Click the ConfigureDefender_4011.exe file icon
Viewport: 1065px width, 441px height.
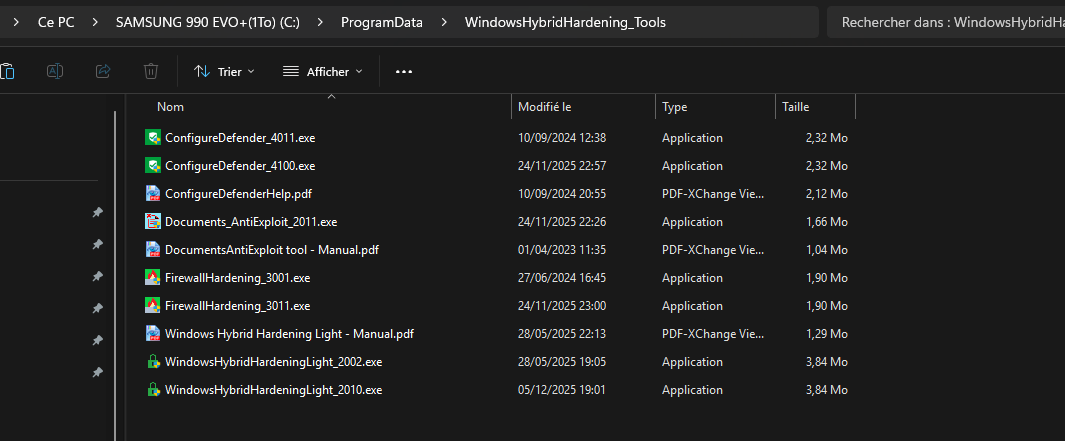pyautogui.click(x=153, y=138)
